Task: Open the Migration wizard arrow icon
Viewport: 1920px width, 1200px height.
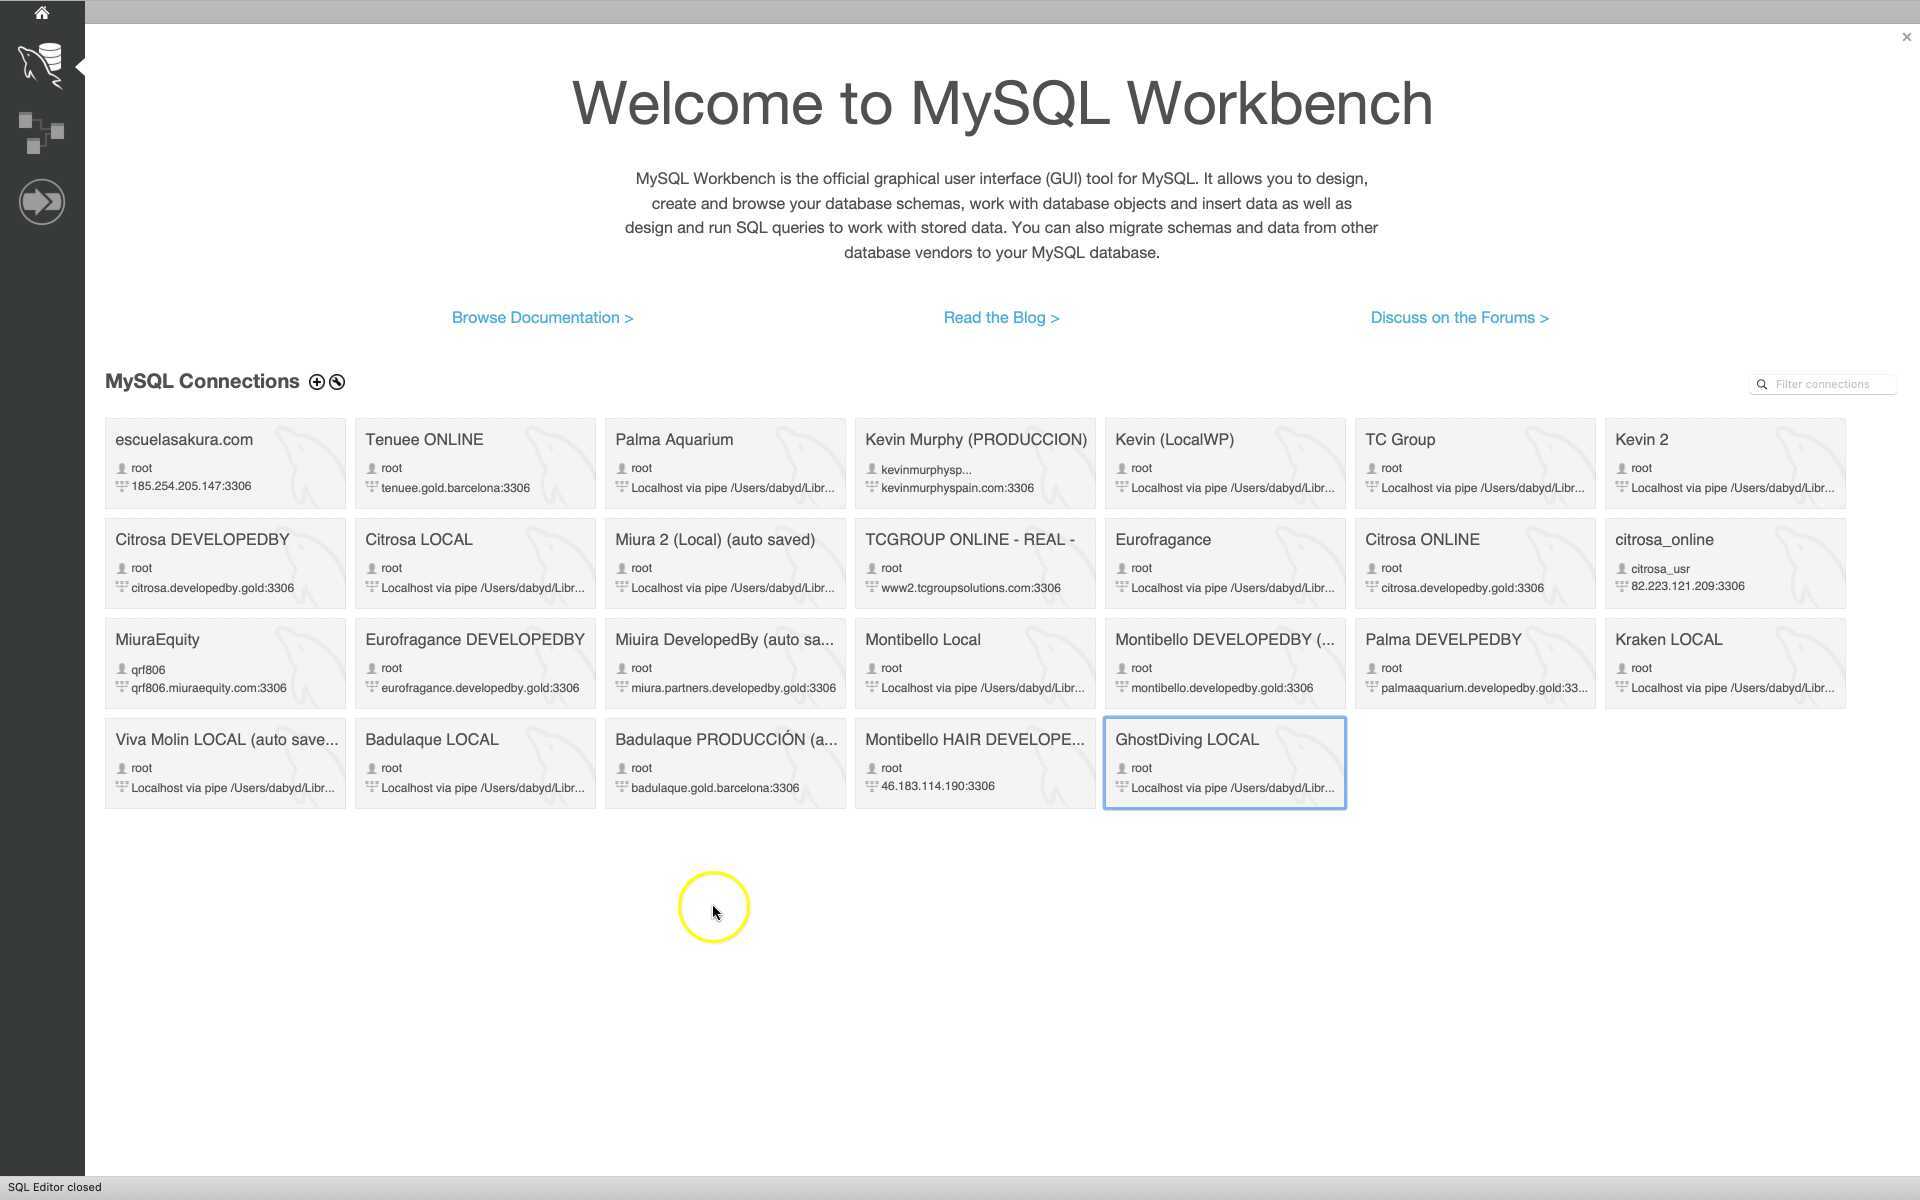Action: point(41,202)
